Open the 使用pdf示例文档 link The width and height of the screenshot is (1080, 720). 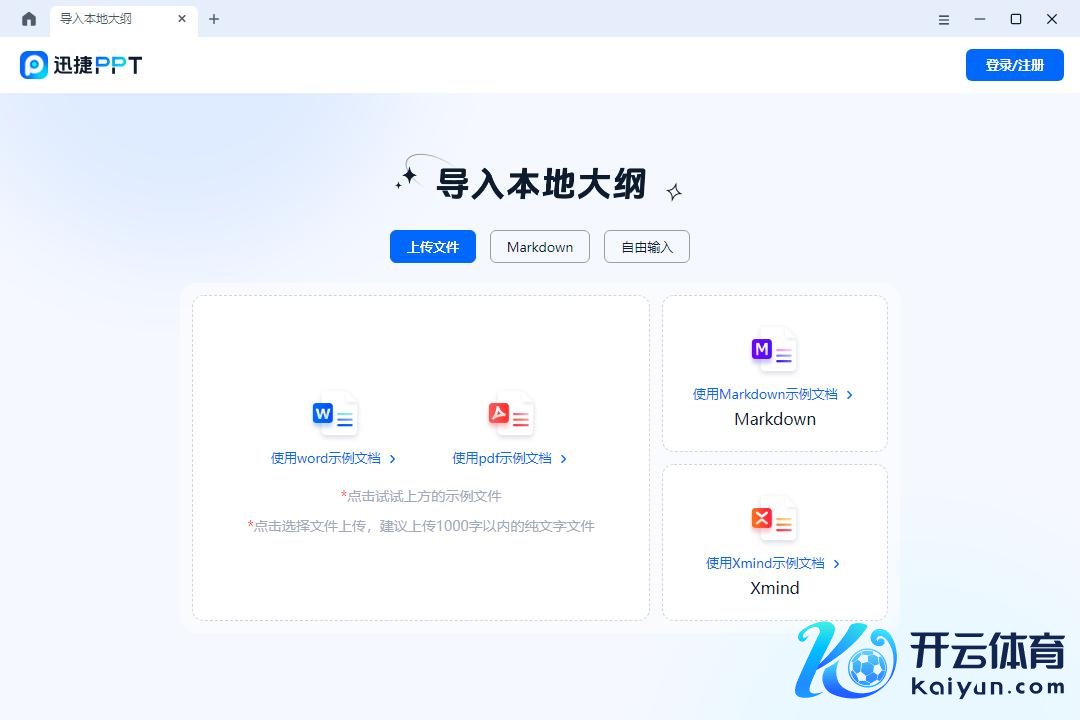click(502, 458)
